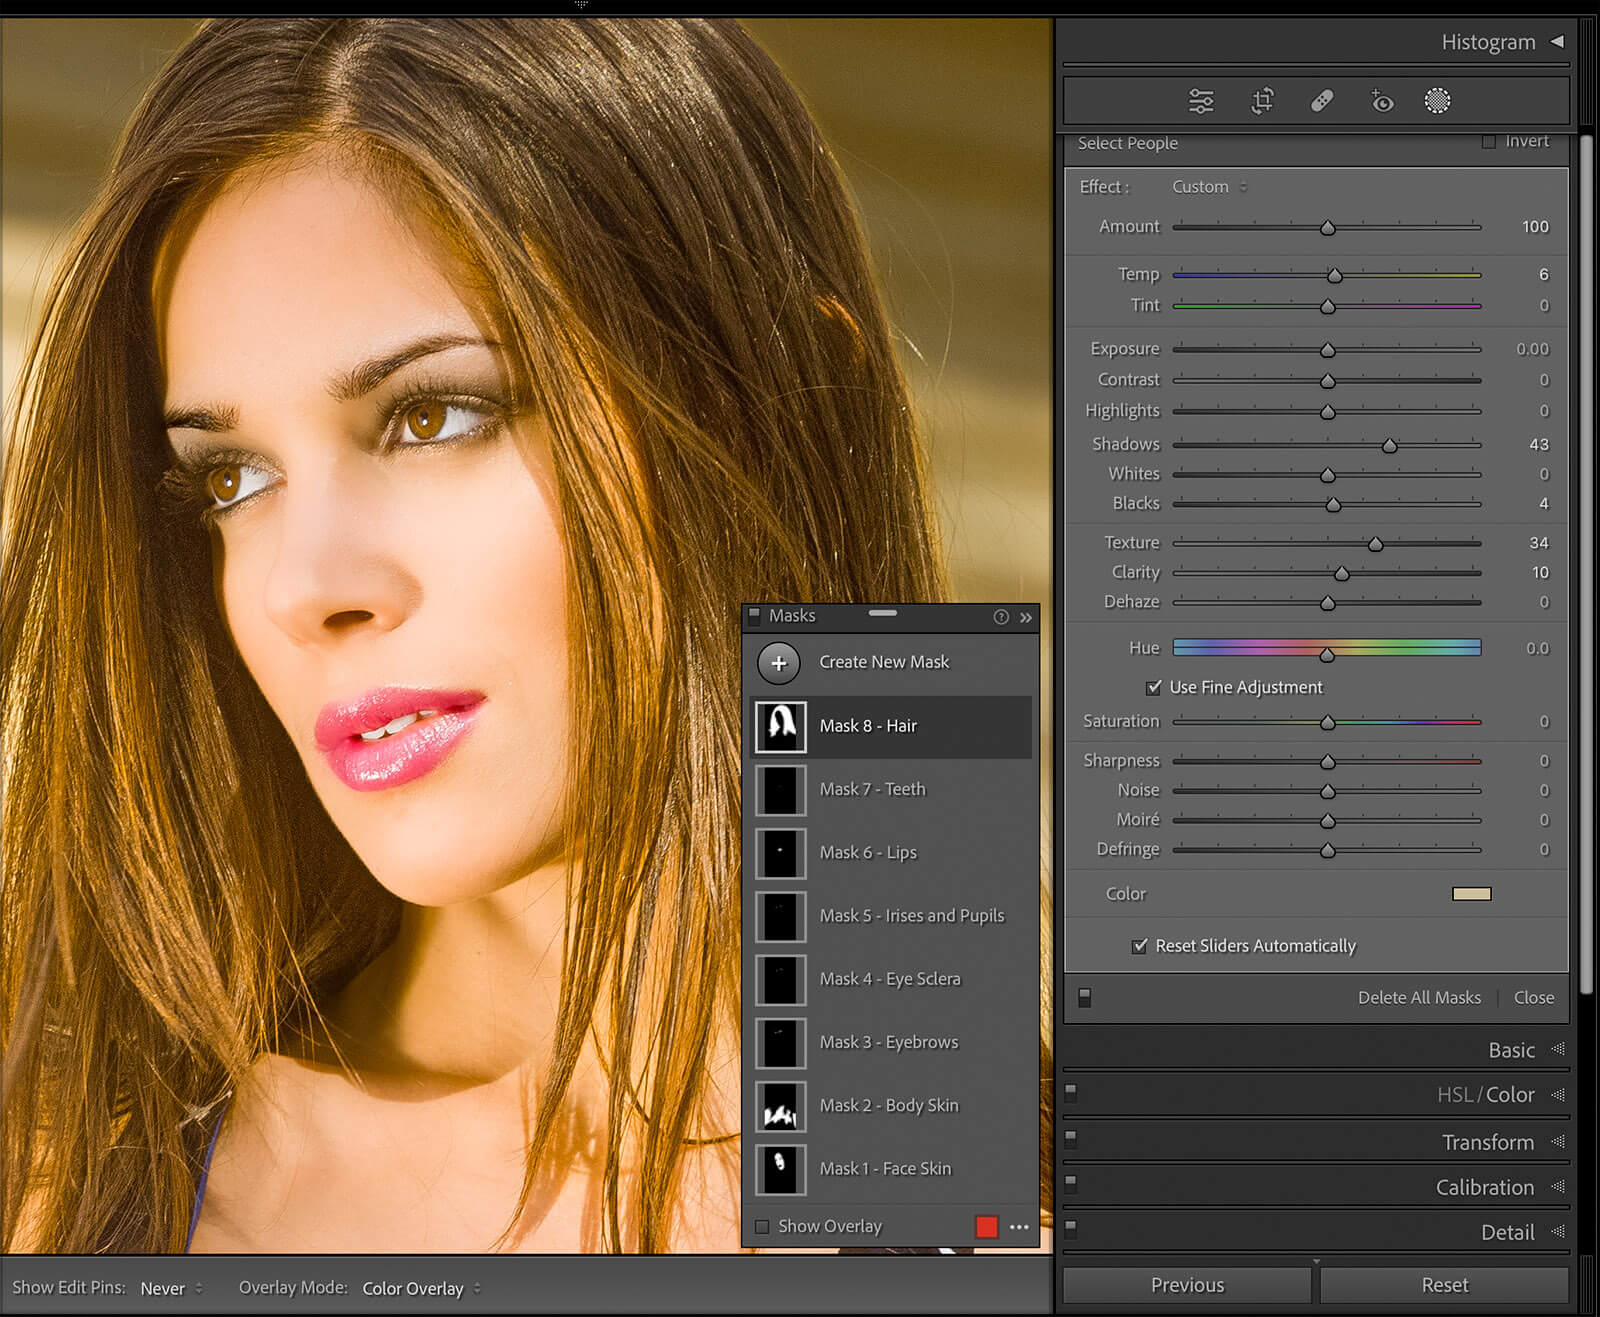
Task: Select the Red Eye correction tool
Action: [1382, 101]
